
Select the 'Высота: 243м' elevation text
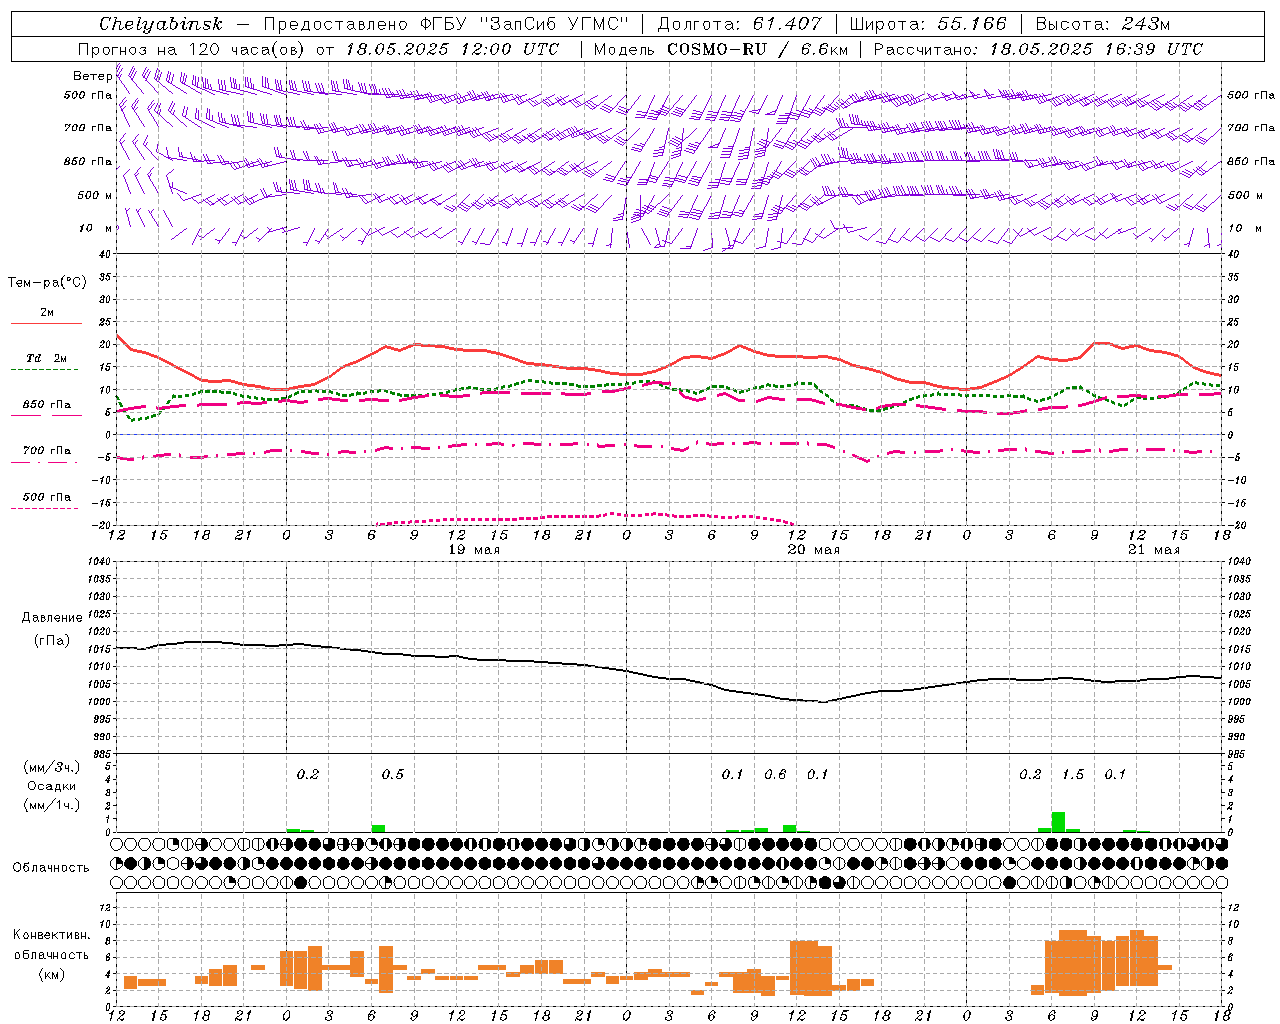[1103, 24]
